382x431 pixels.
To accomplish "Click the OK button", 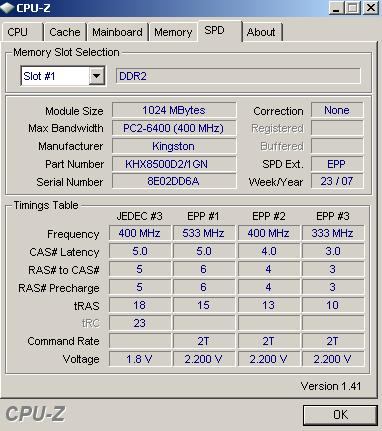I will pos(340,415).
